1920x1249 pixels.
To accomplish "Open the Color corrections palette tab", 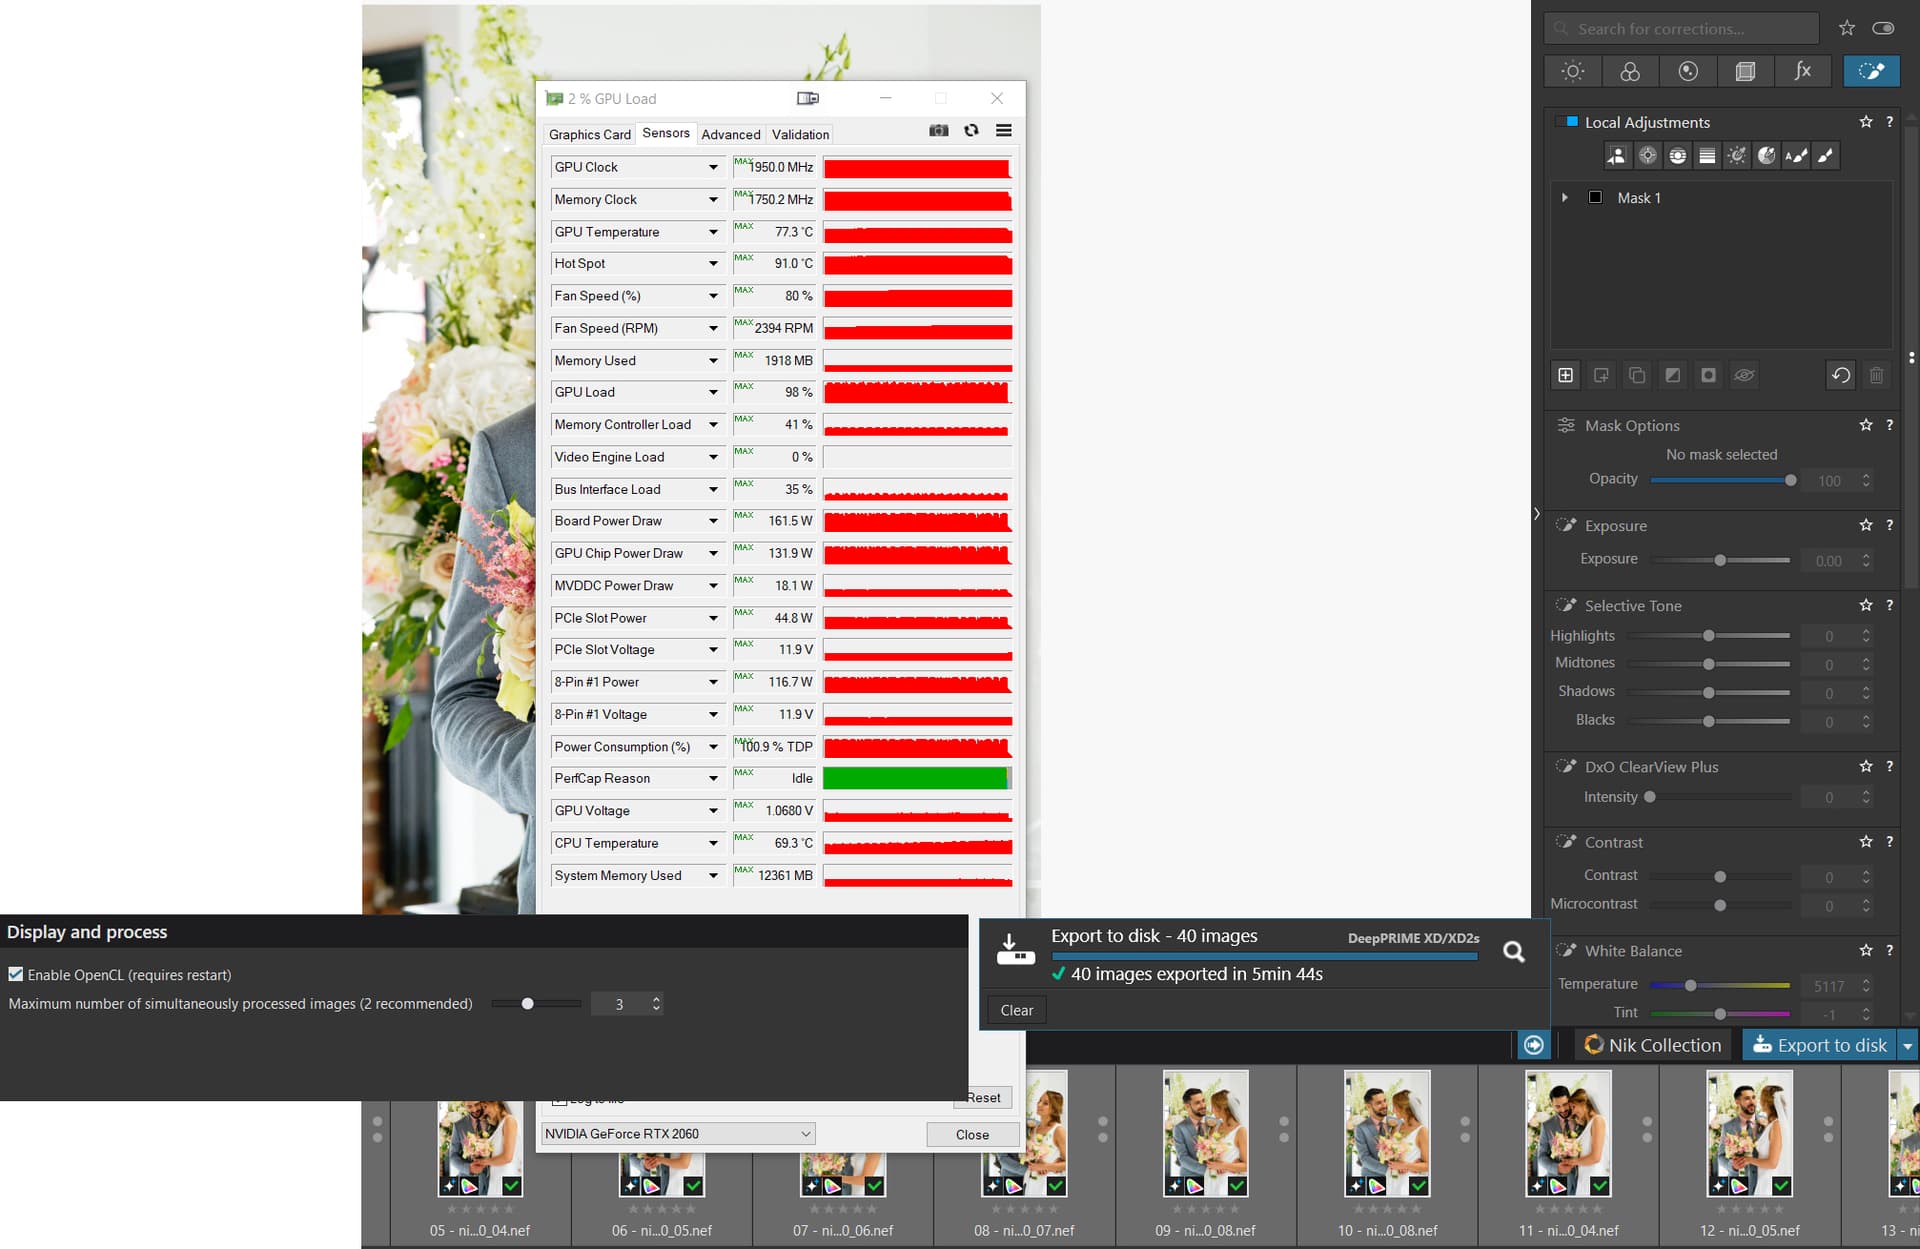I will pos(1630,71).
